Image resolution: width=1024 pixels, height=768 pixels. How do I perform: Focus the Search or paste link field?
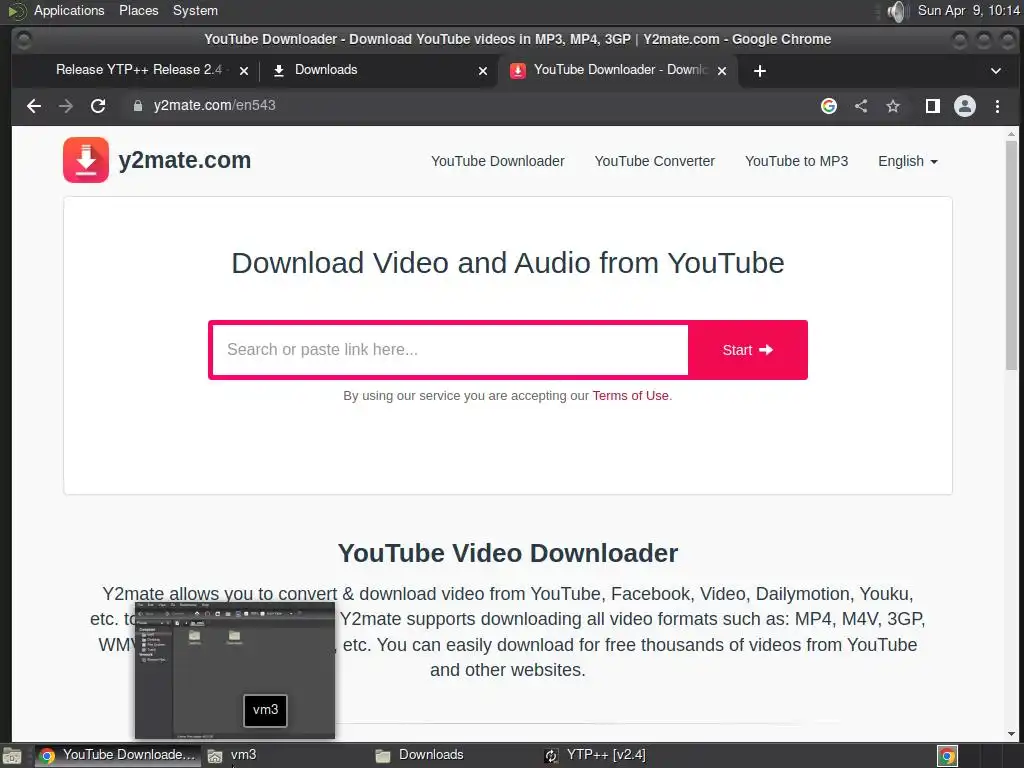450,350
